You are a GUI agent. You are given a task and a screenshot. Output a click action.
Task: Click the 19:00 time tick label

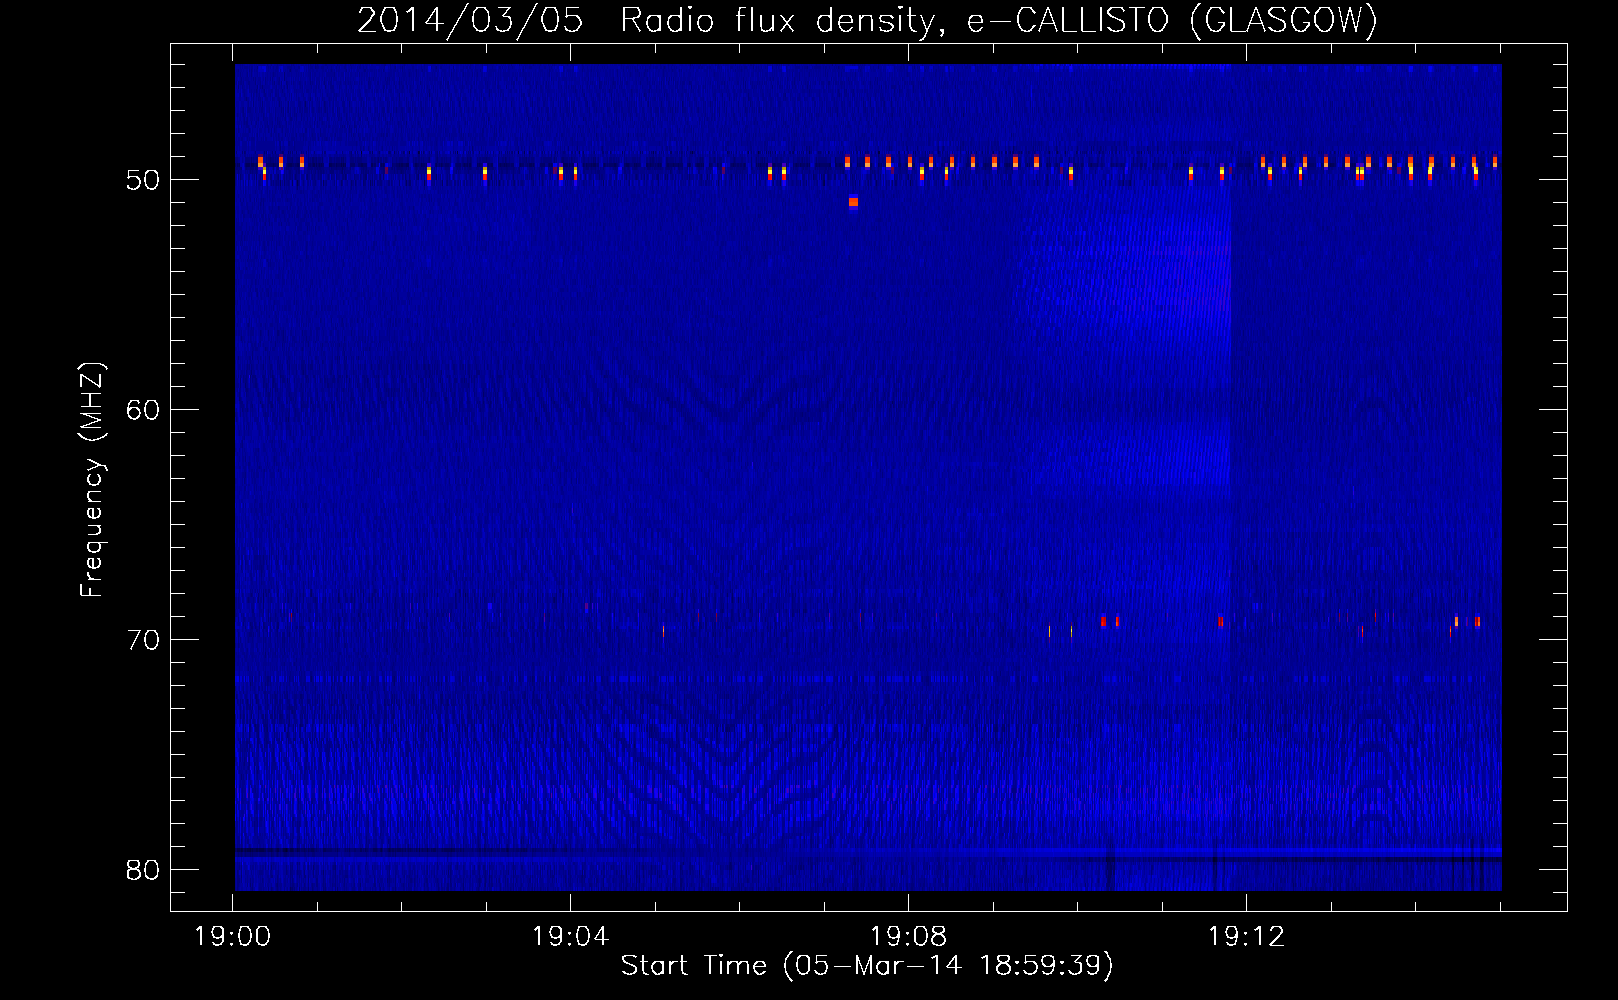(232, 937)
